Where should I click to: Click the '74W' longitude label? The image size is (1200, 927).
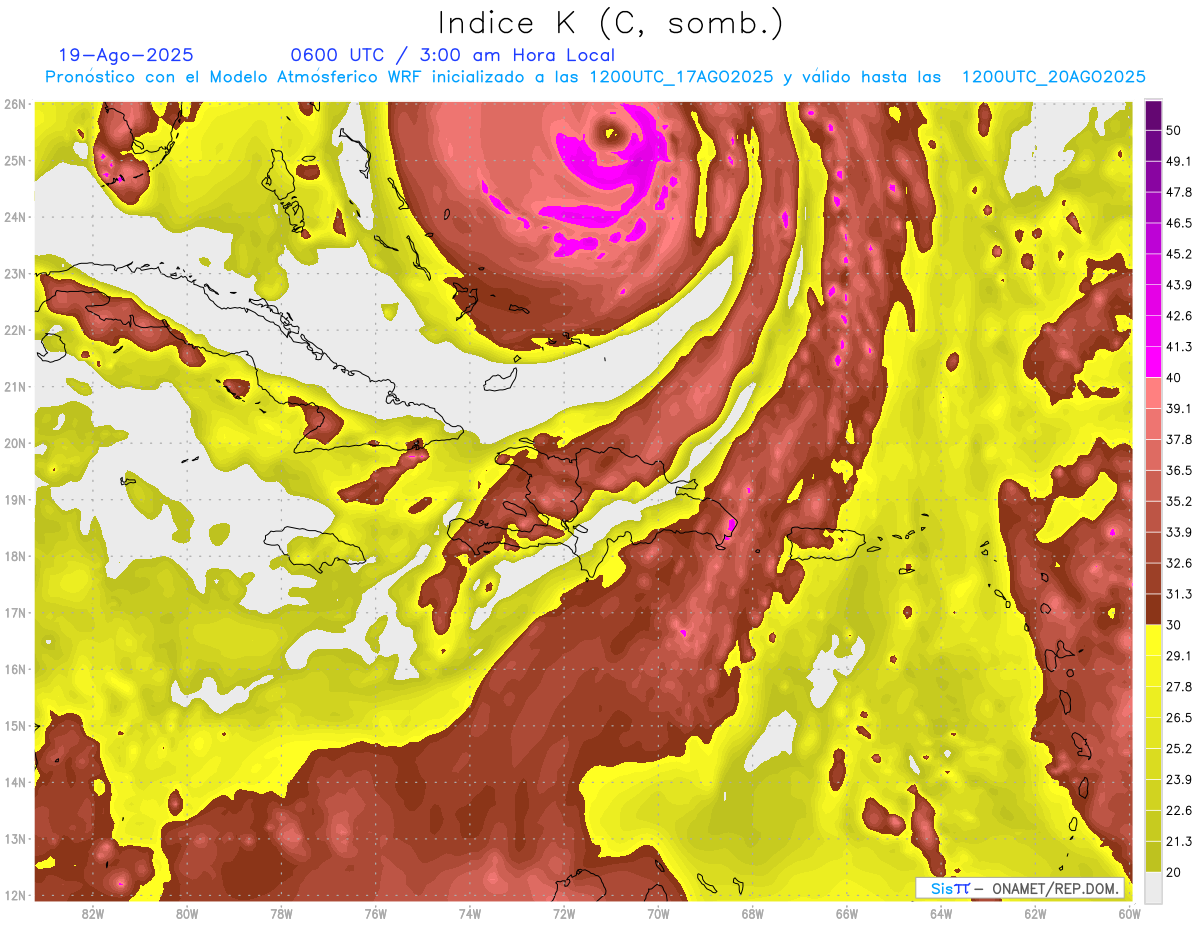[x=470, y=914]
